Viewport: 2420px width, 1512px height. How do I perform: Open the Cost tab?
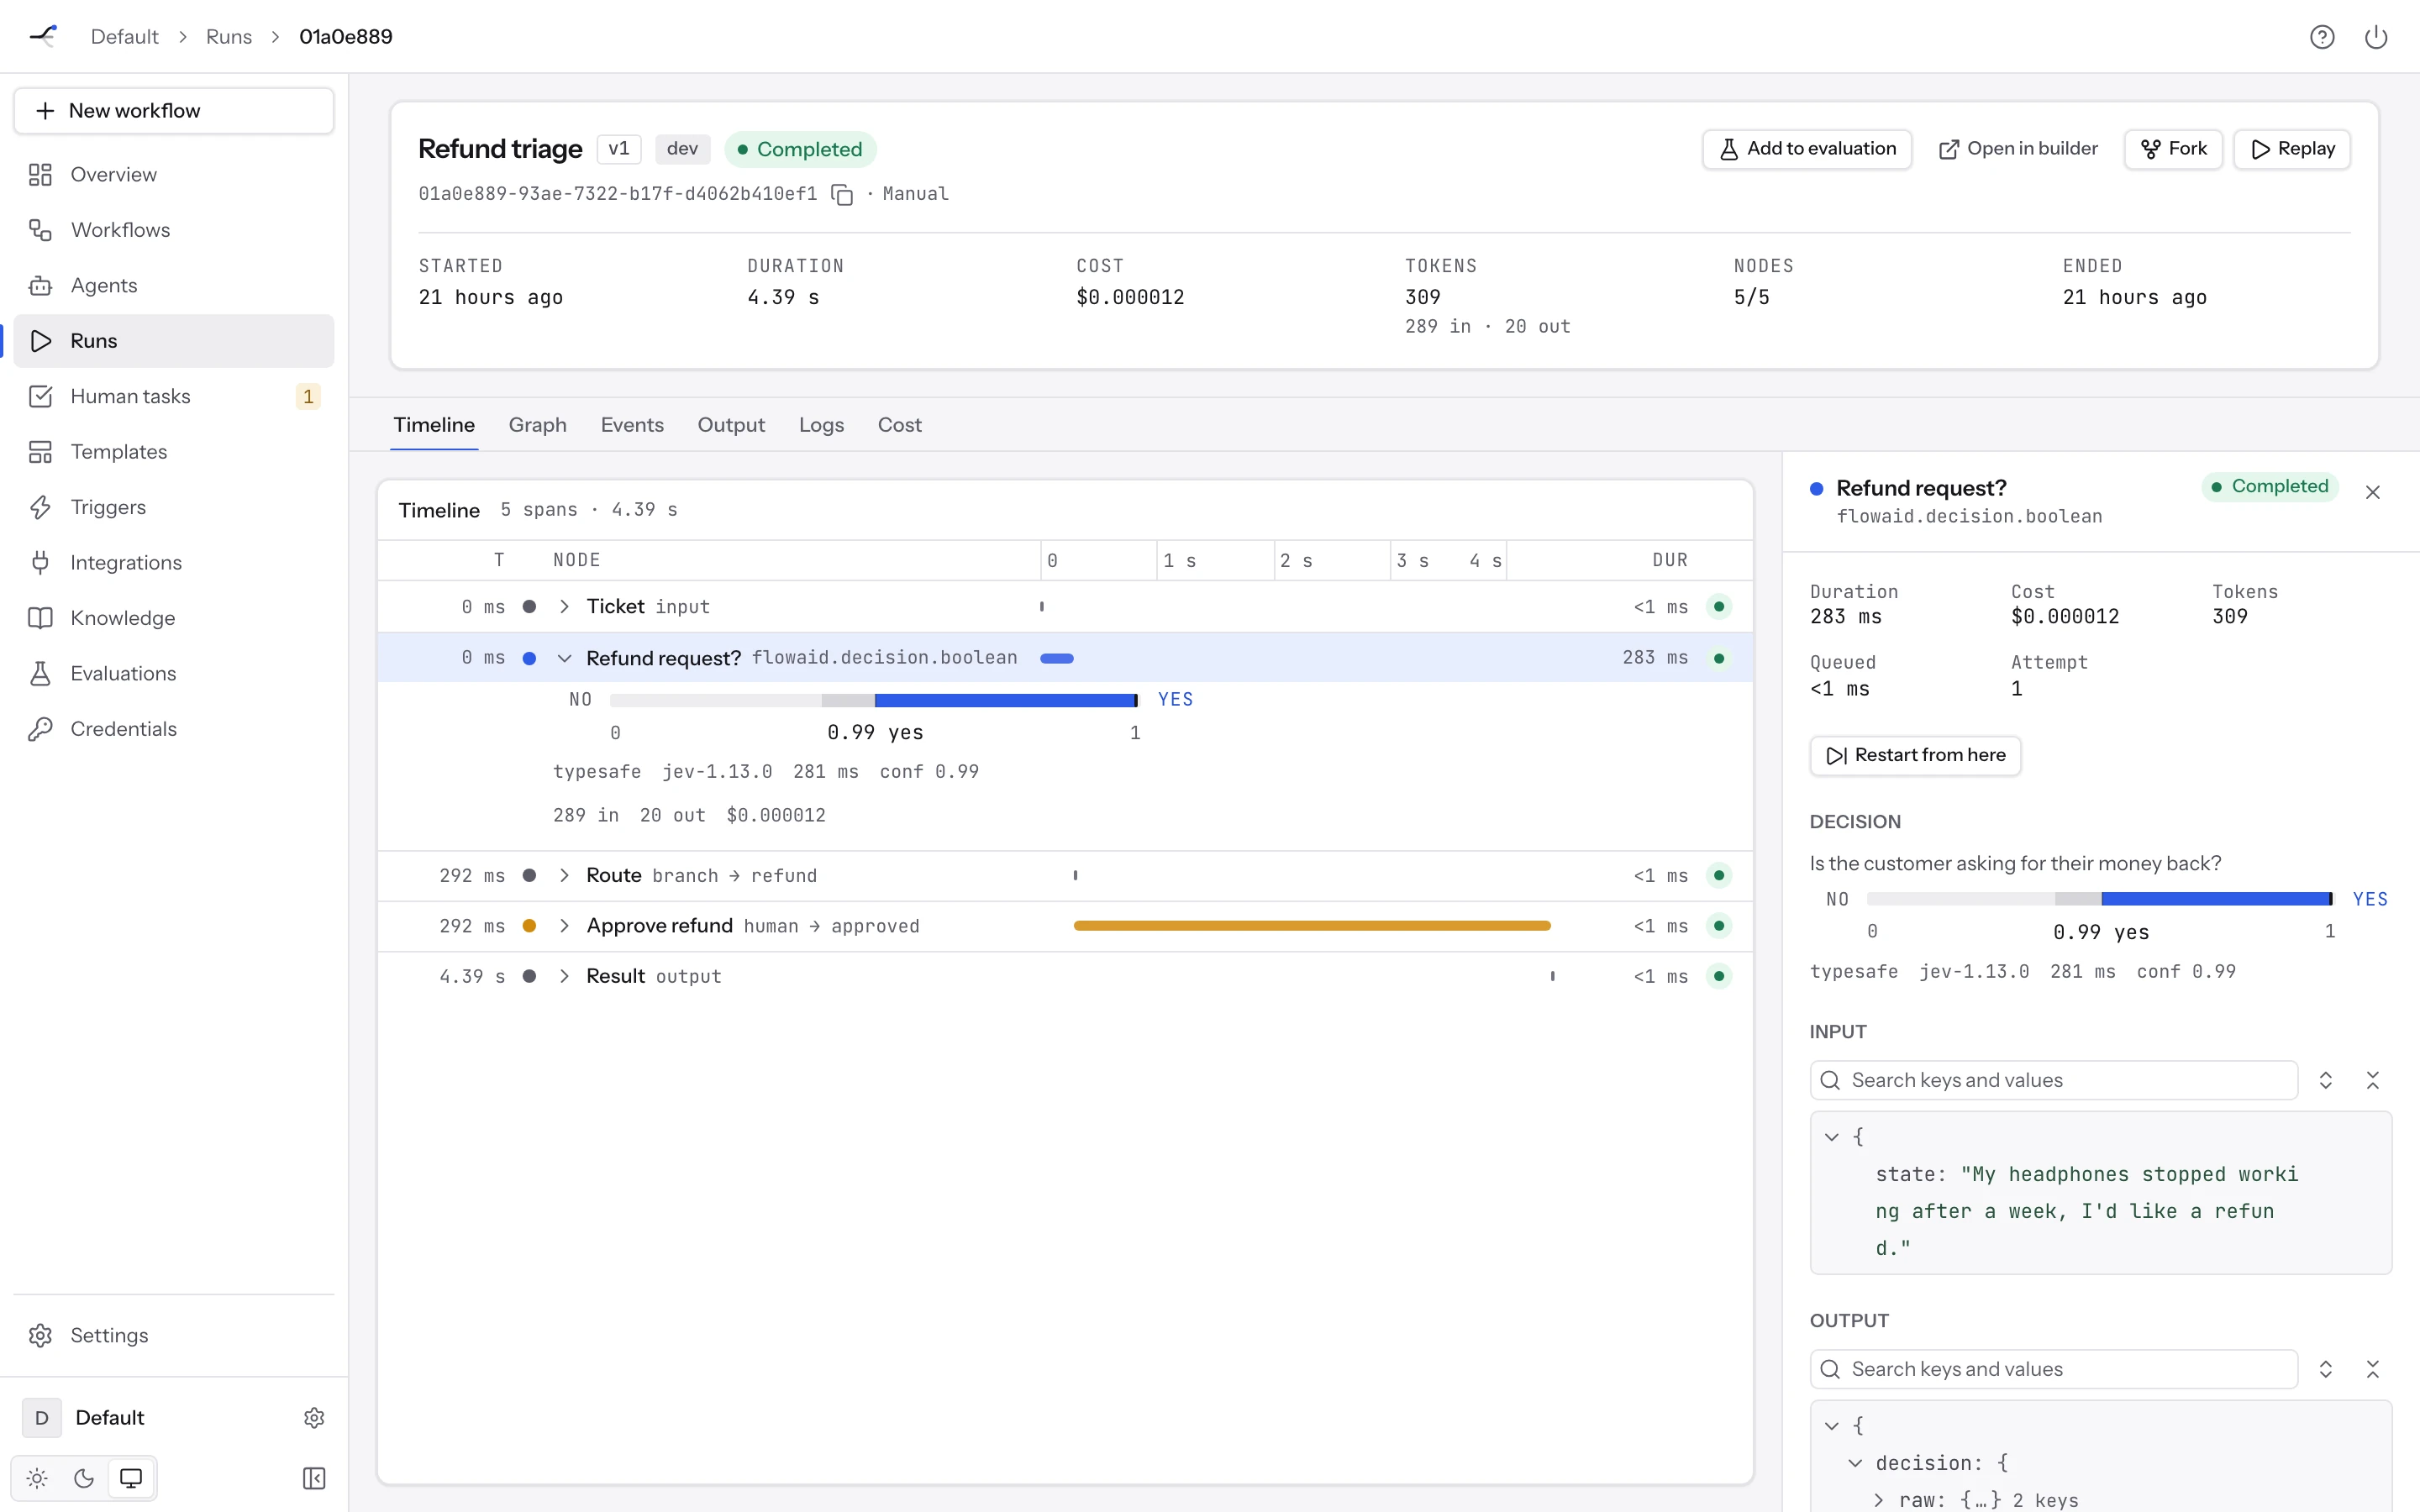click(899, 425)
